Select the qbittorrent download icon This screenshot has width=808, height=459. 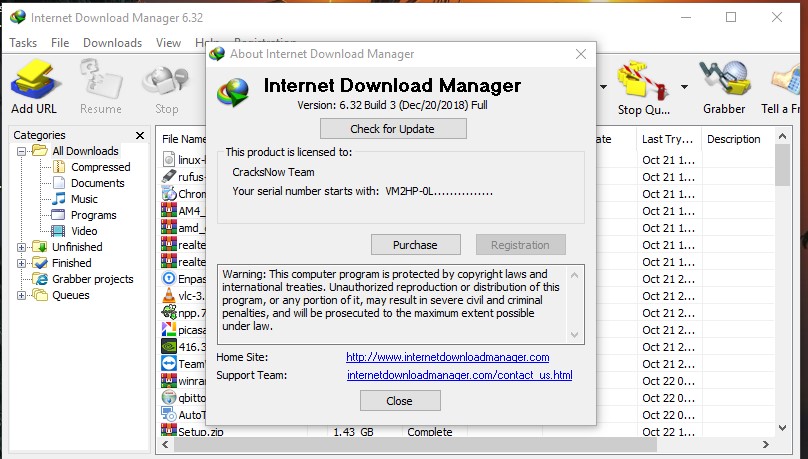coord(169,398)
